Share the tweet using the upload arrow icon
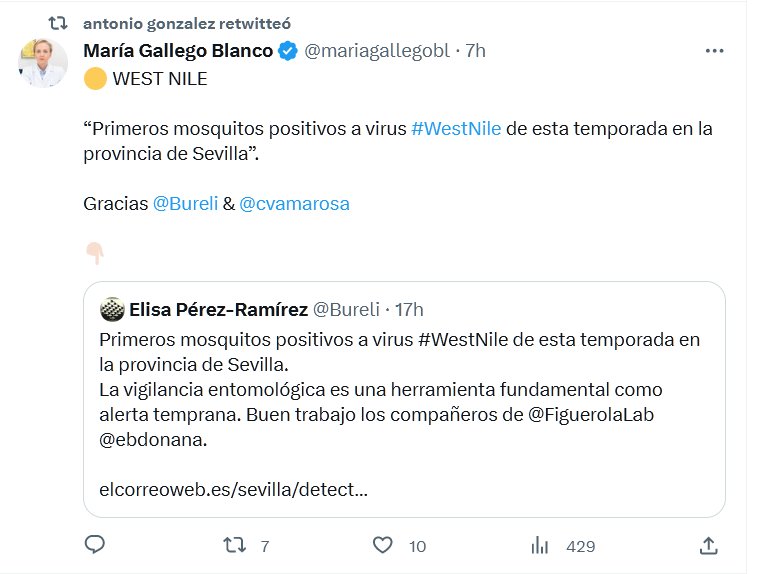This screenshot has width=760, height=574. tap(708, 545)
